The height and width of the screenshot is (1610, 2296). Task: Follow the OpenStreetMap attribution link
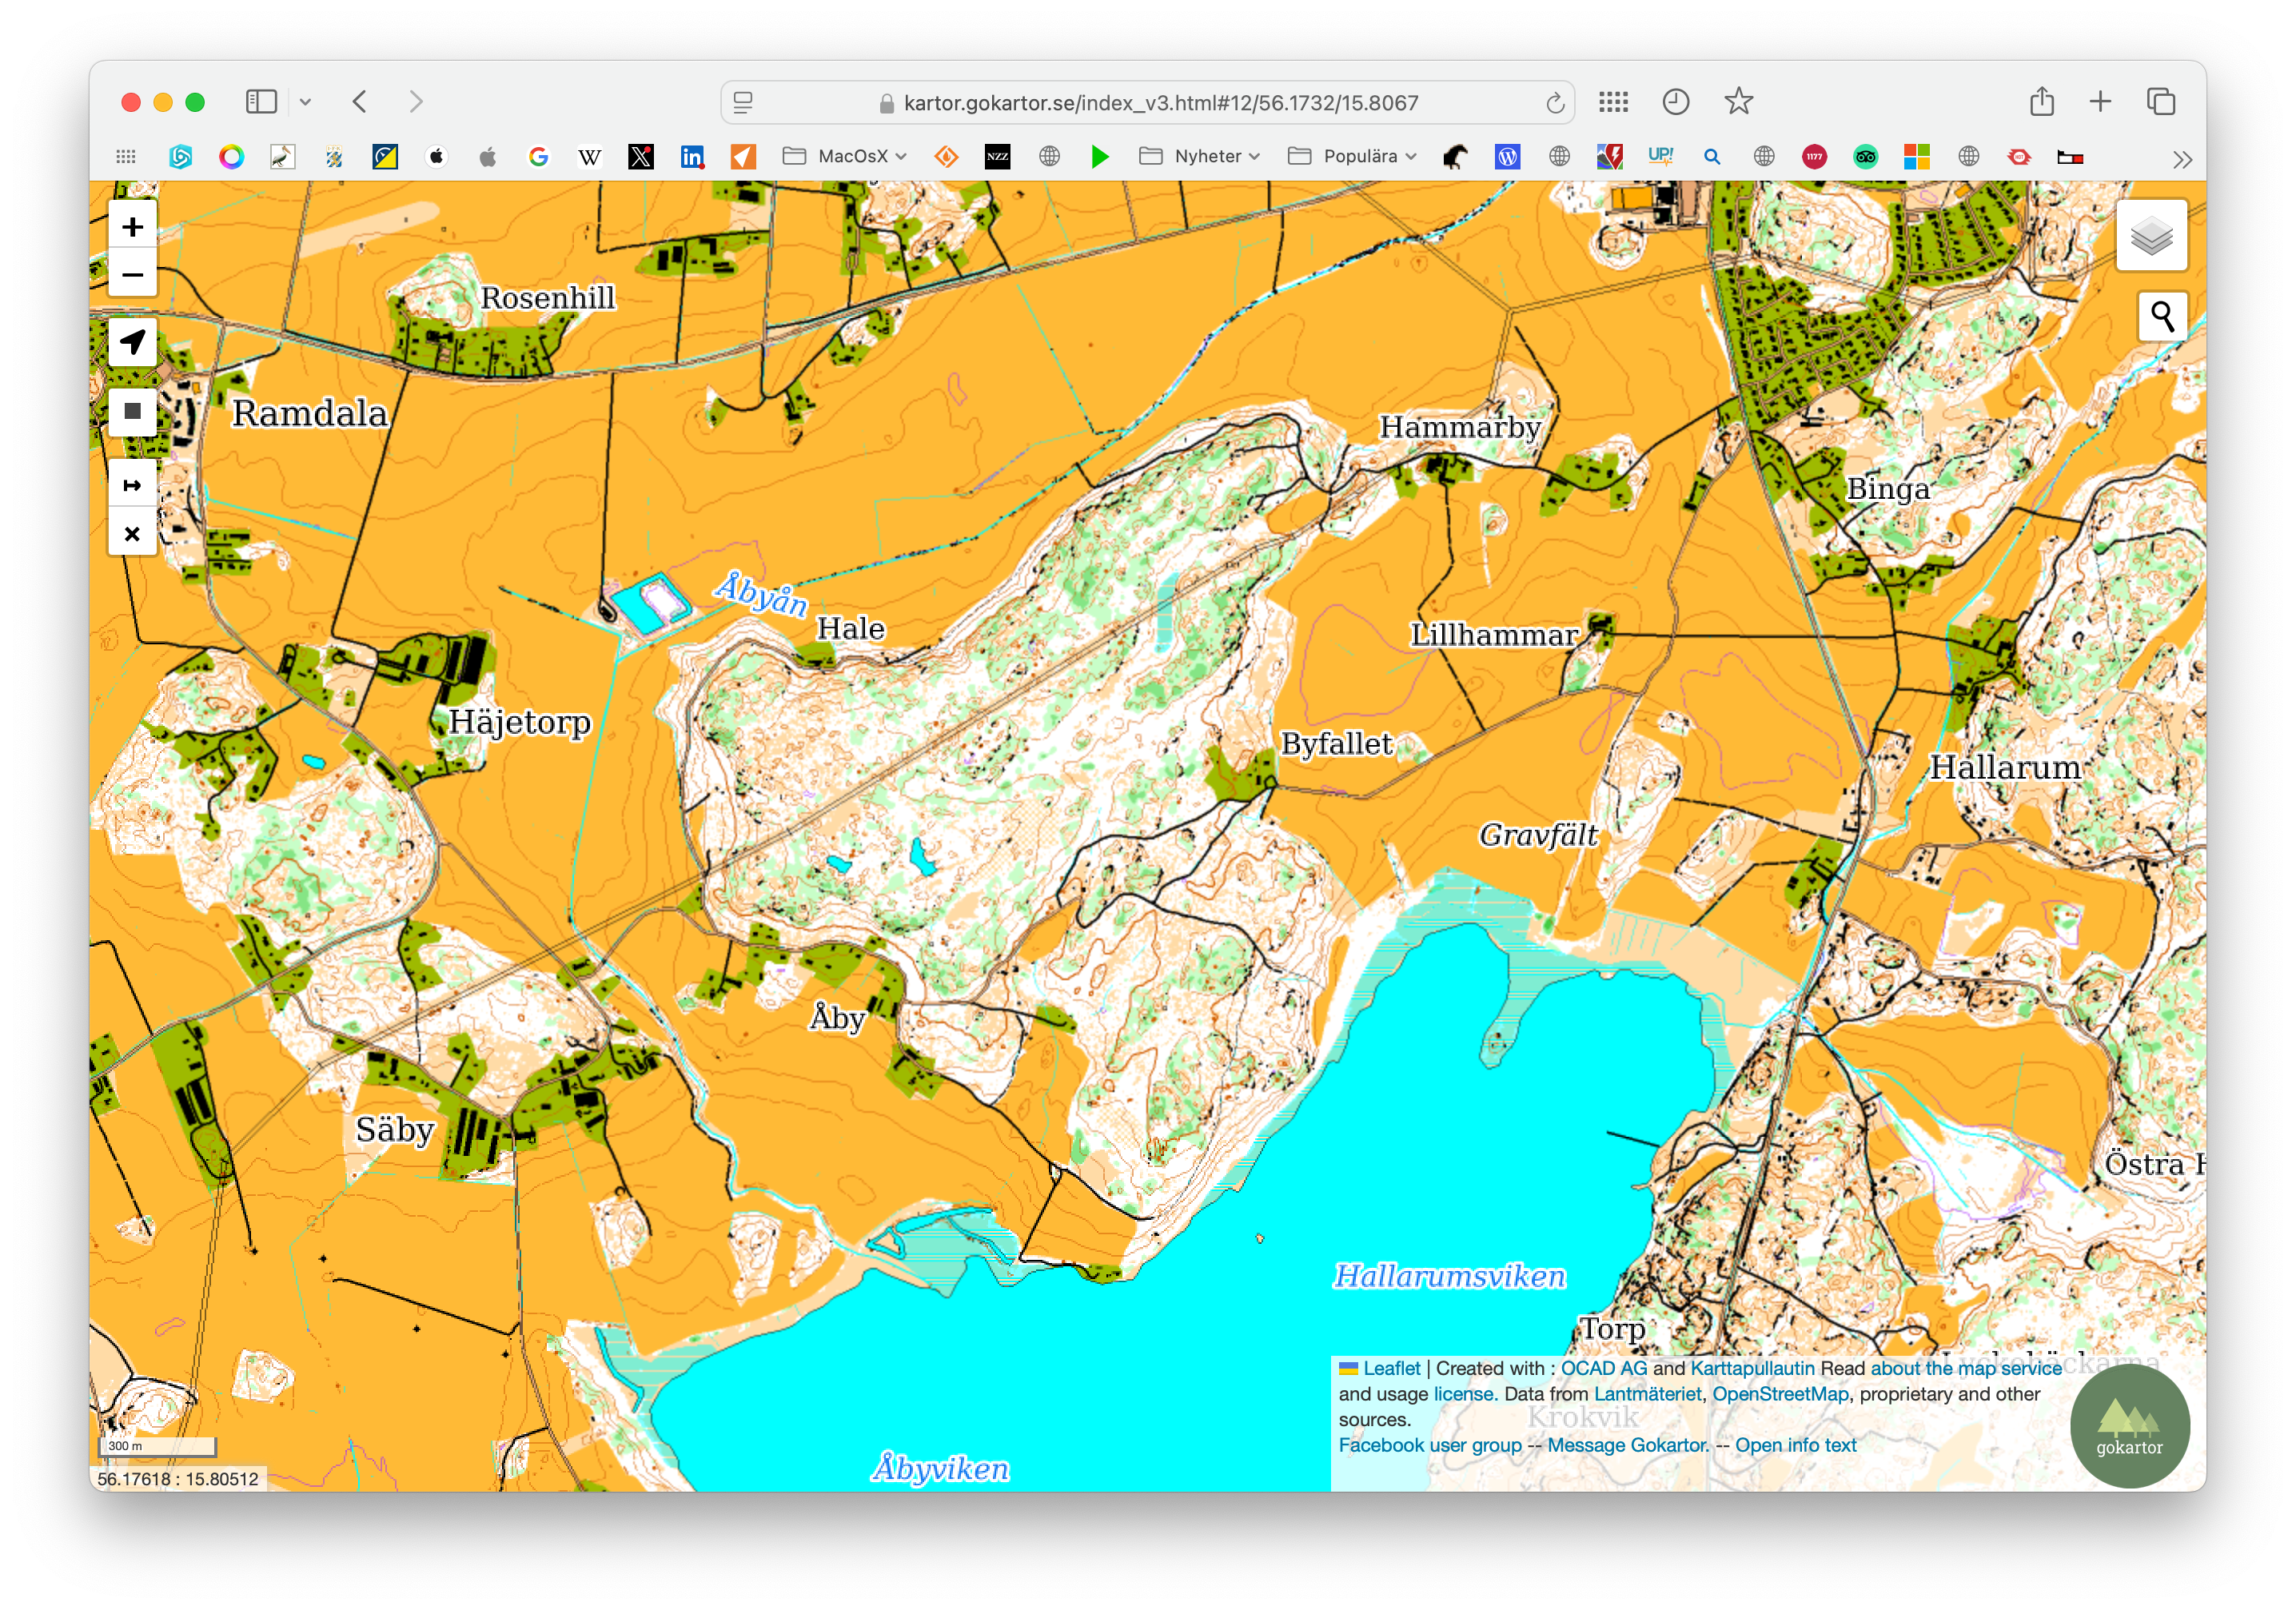[1780, 1394]
